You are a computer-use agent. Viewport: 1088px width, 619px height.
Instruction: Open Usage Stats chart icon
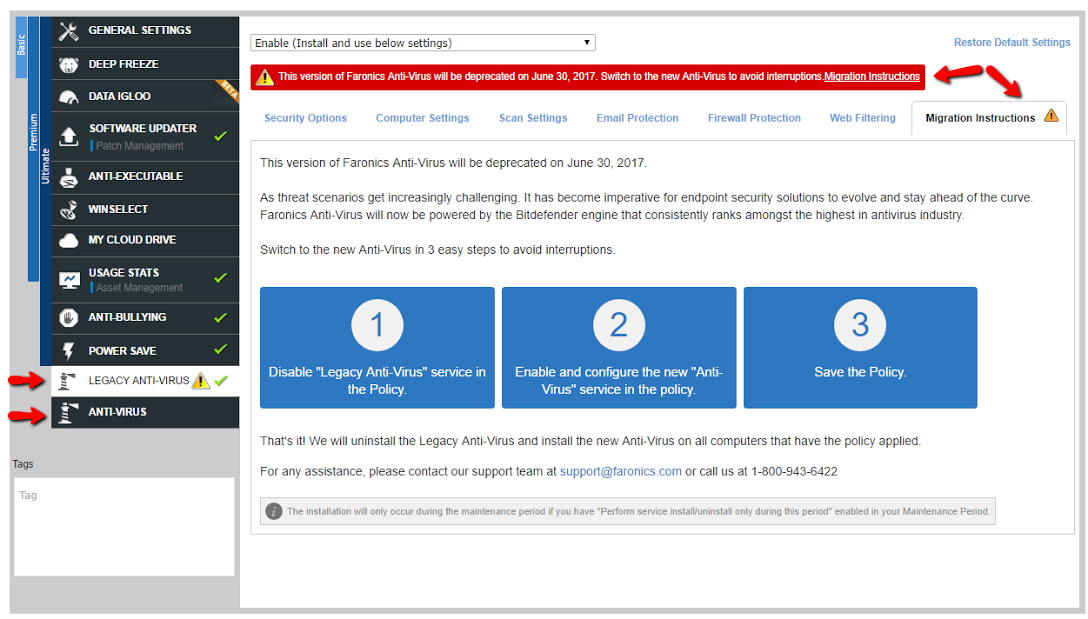pyautogui.click(x=69, y=280)
